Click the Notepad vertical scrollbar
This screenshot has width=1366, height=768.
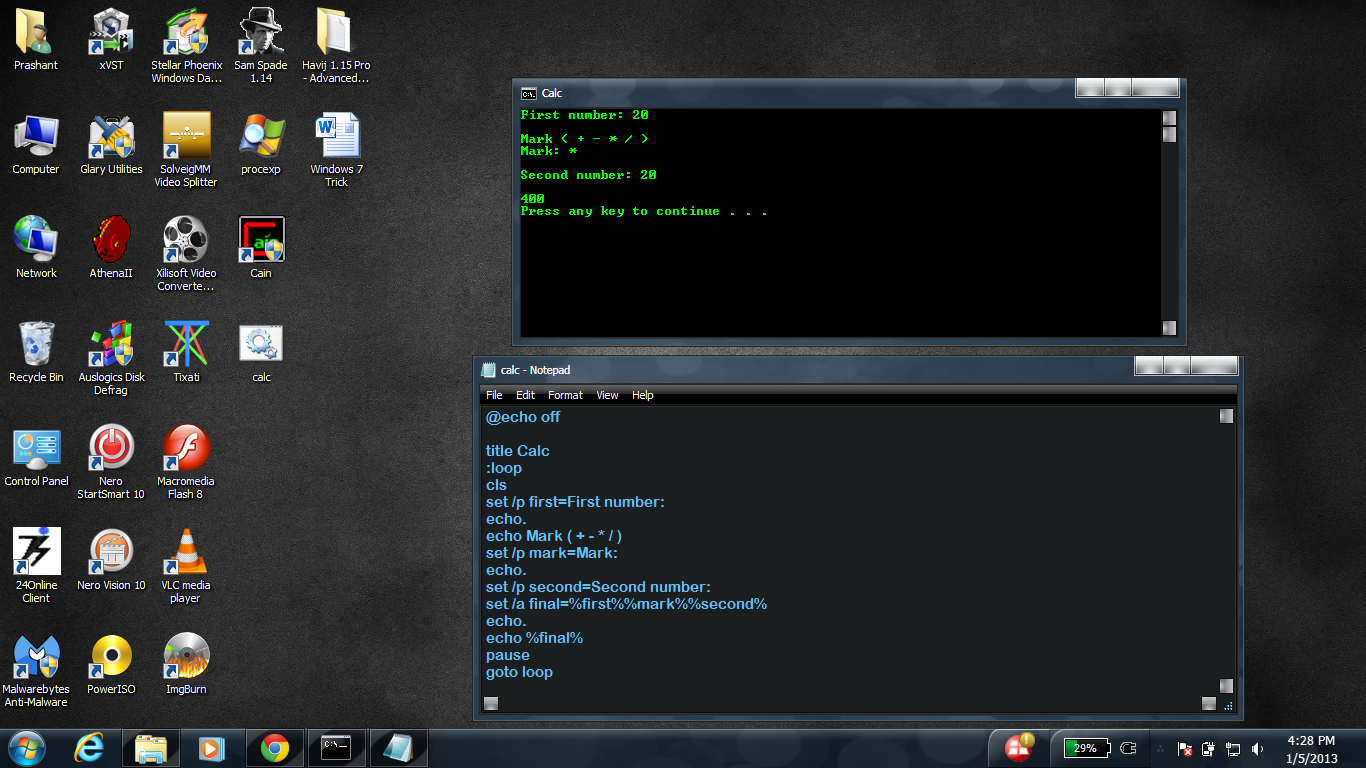[1226, 550]
